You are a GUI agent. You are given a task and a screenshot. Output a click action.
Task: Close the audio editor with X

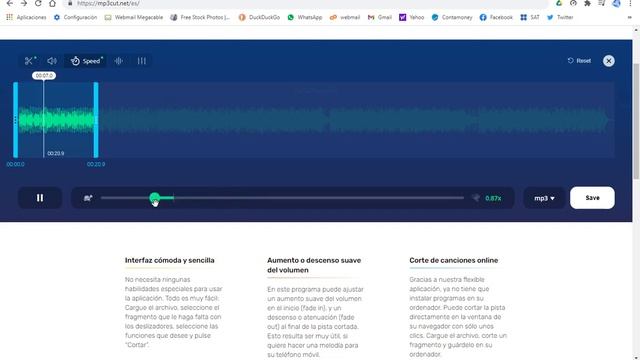609,61
